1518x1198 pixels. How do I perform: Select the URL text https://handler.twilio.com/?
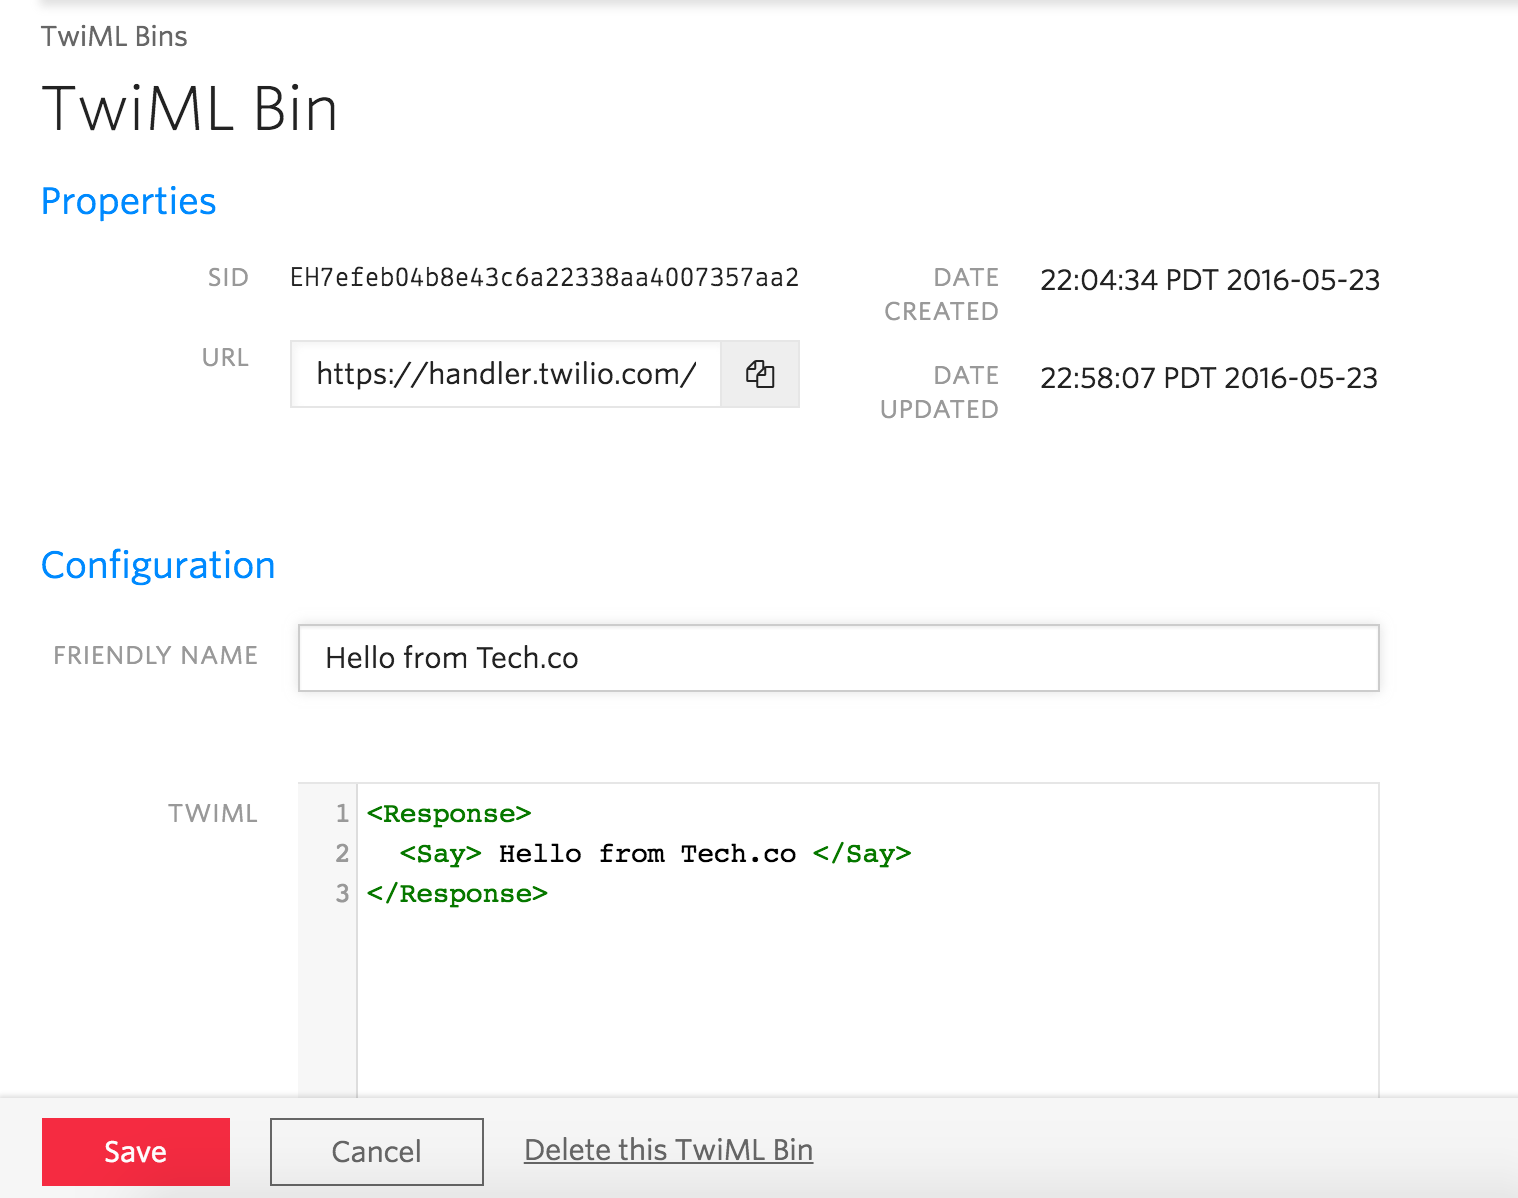point(506,374)
